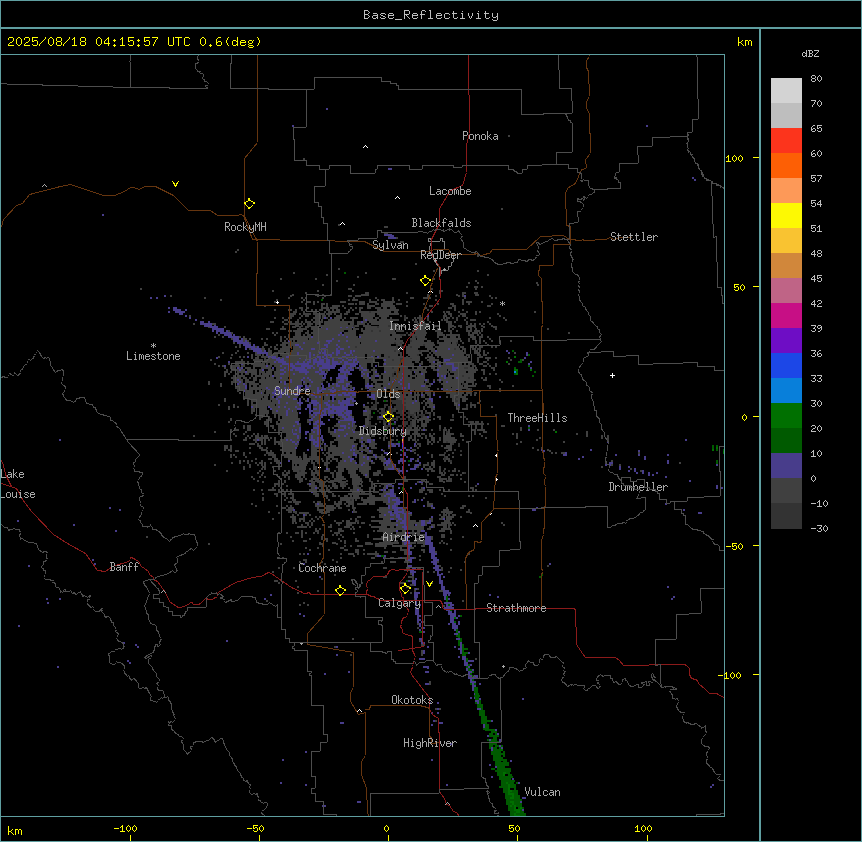Select the light gray 70-80 dBZ swatch
862x842 pixels.
coord(786,91)
